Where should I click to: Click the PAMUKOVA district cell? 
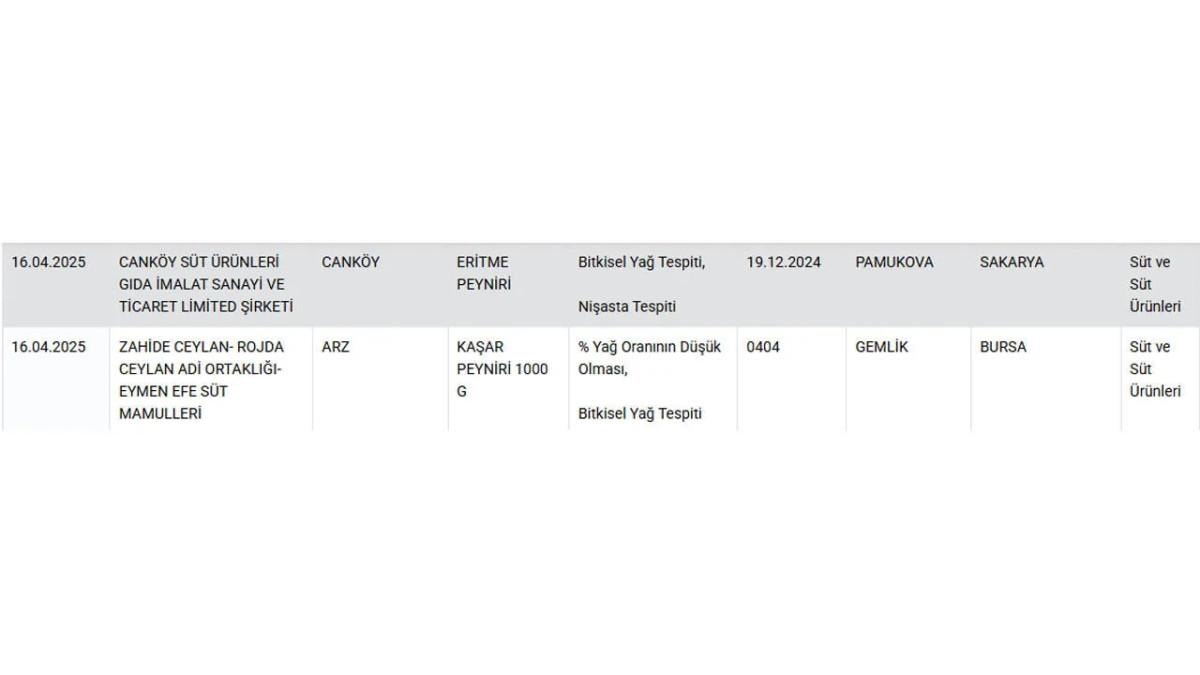point(894,262)
